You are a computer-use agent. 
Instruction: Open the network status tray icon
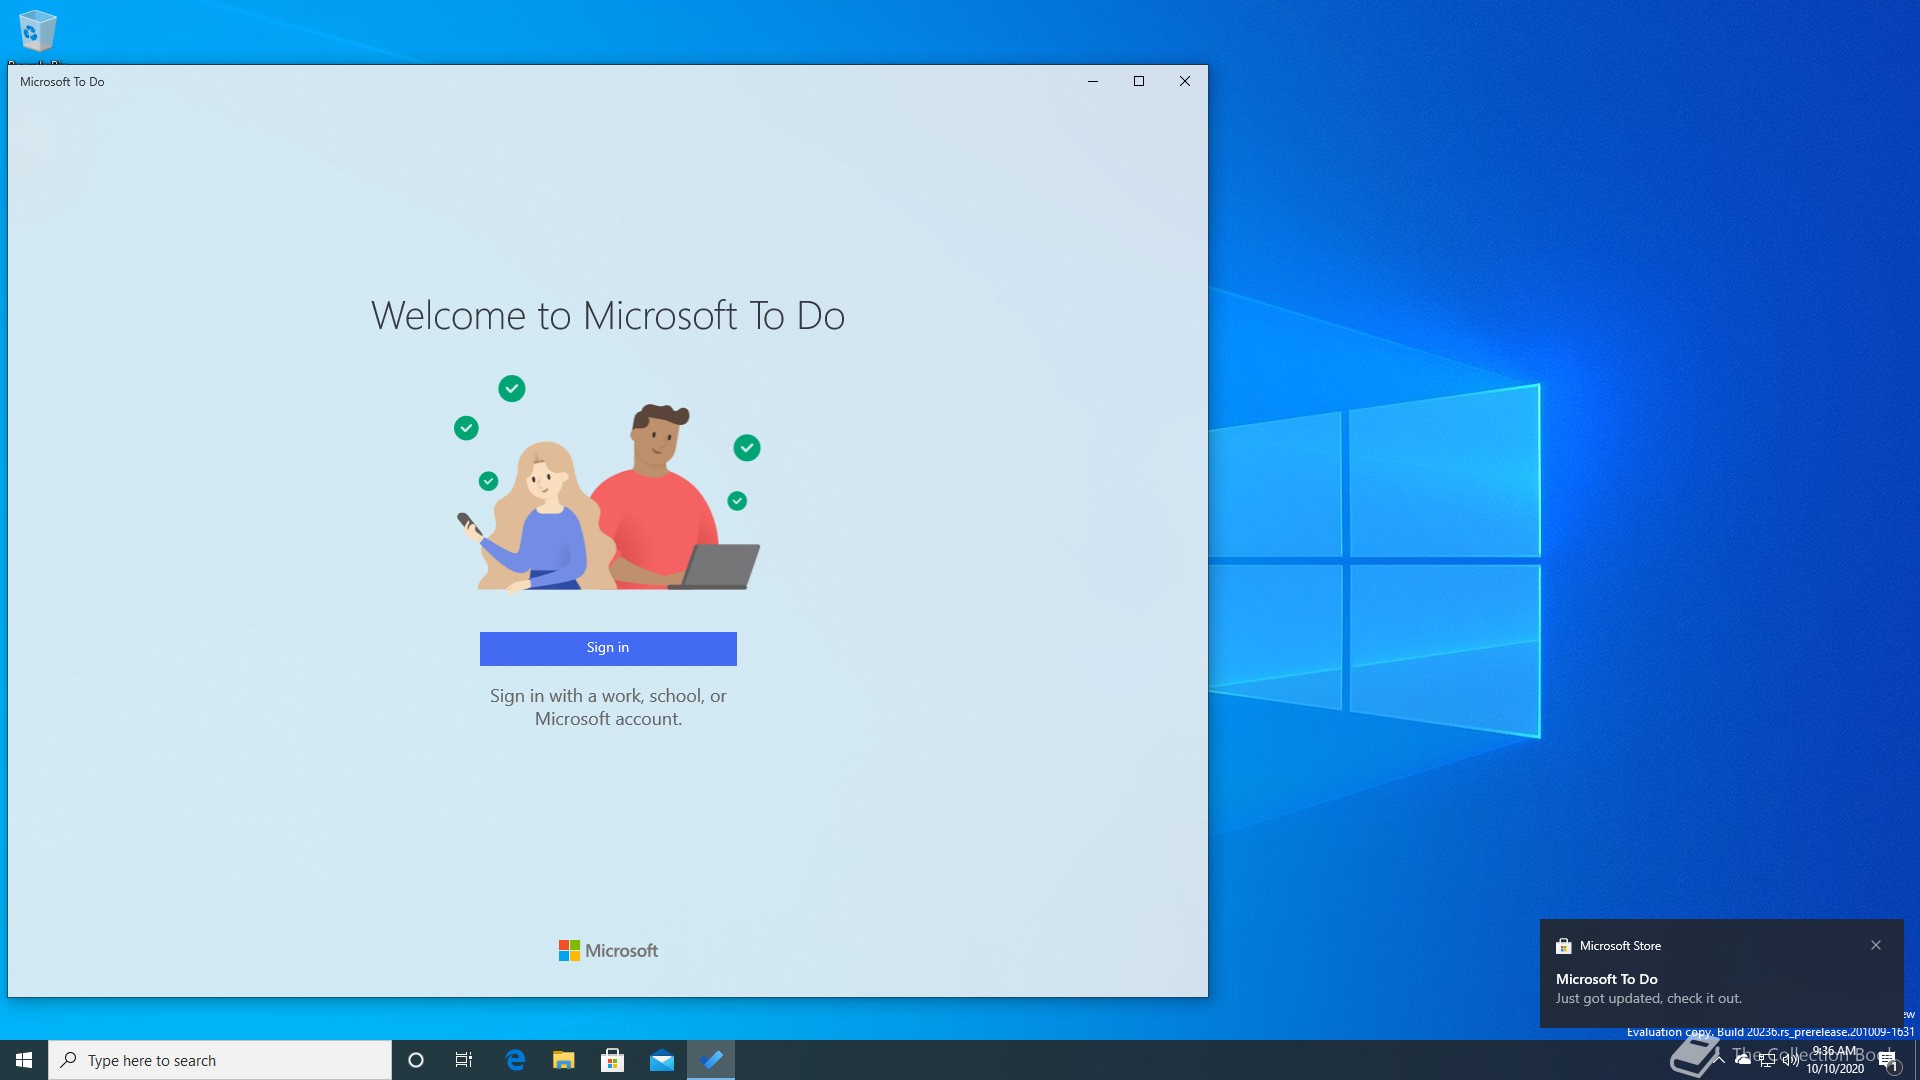1767,1060
